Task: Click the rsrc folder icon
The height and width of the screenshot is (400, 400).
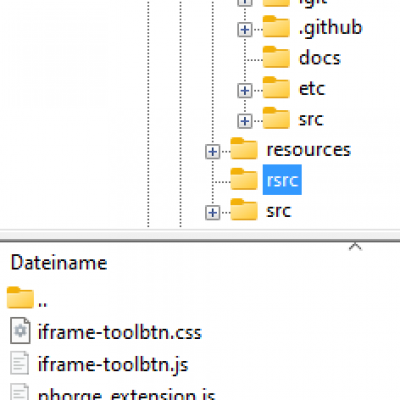Action: 244,179
